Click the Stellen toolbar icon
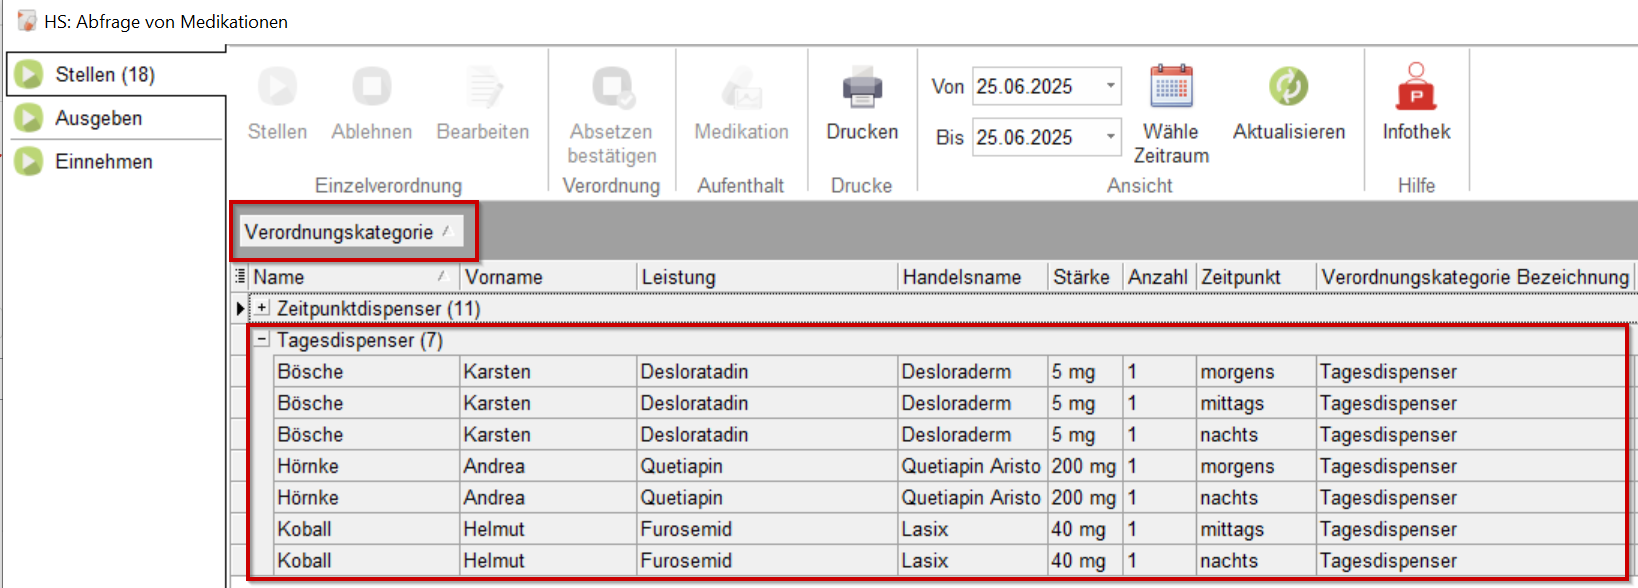Screen dimensions: 1638x588 tap(277, 87)
